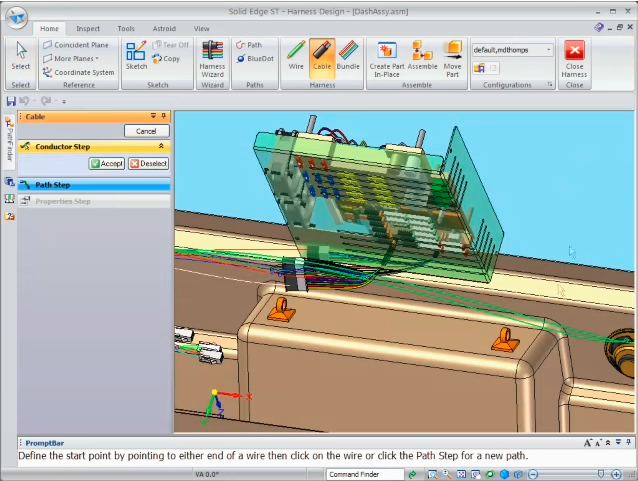The width and height of the screenshot is (638, 481).
Task: Select the Properties Step row
Action: pyautogui.click(x=94, y=201)
